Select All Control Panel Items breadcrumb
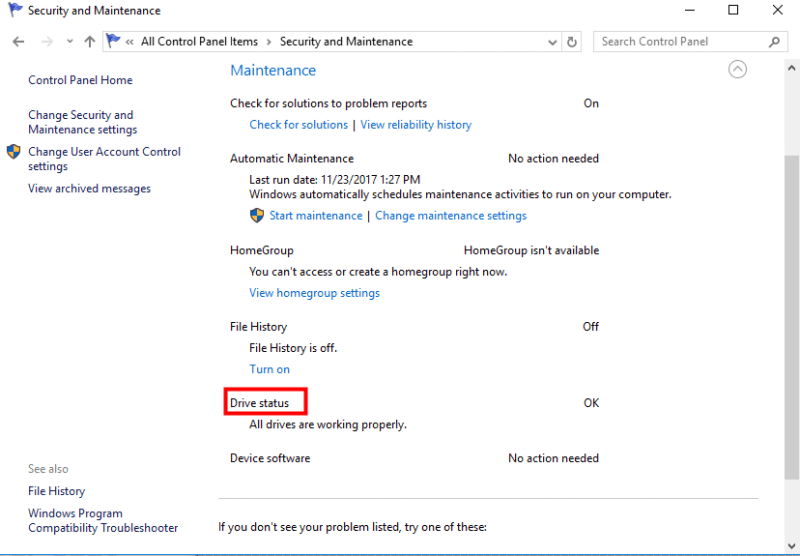 [x=199, y=42]
